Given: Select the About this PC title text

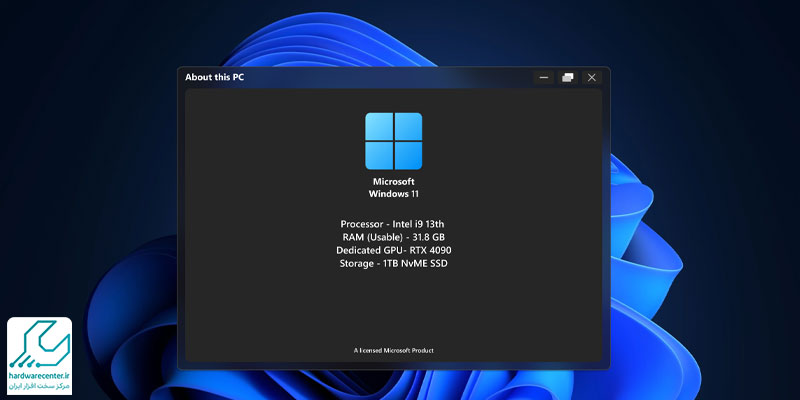Looking at the screenshot, I should (215, 78).
